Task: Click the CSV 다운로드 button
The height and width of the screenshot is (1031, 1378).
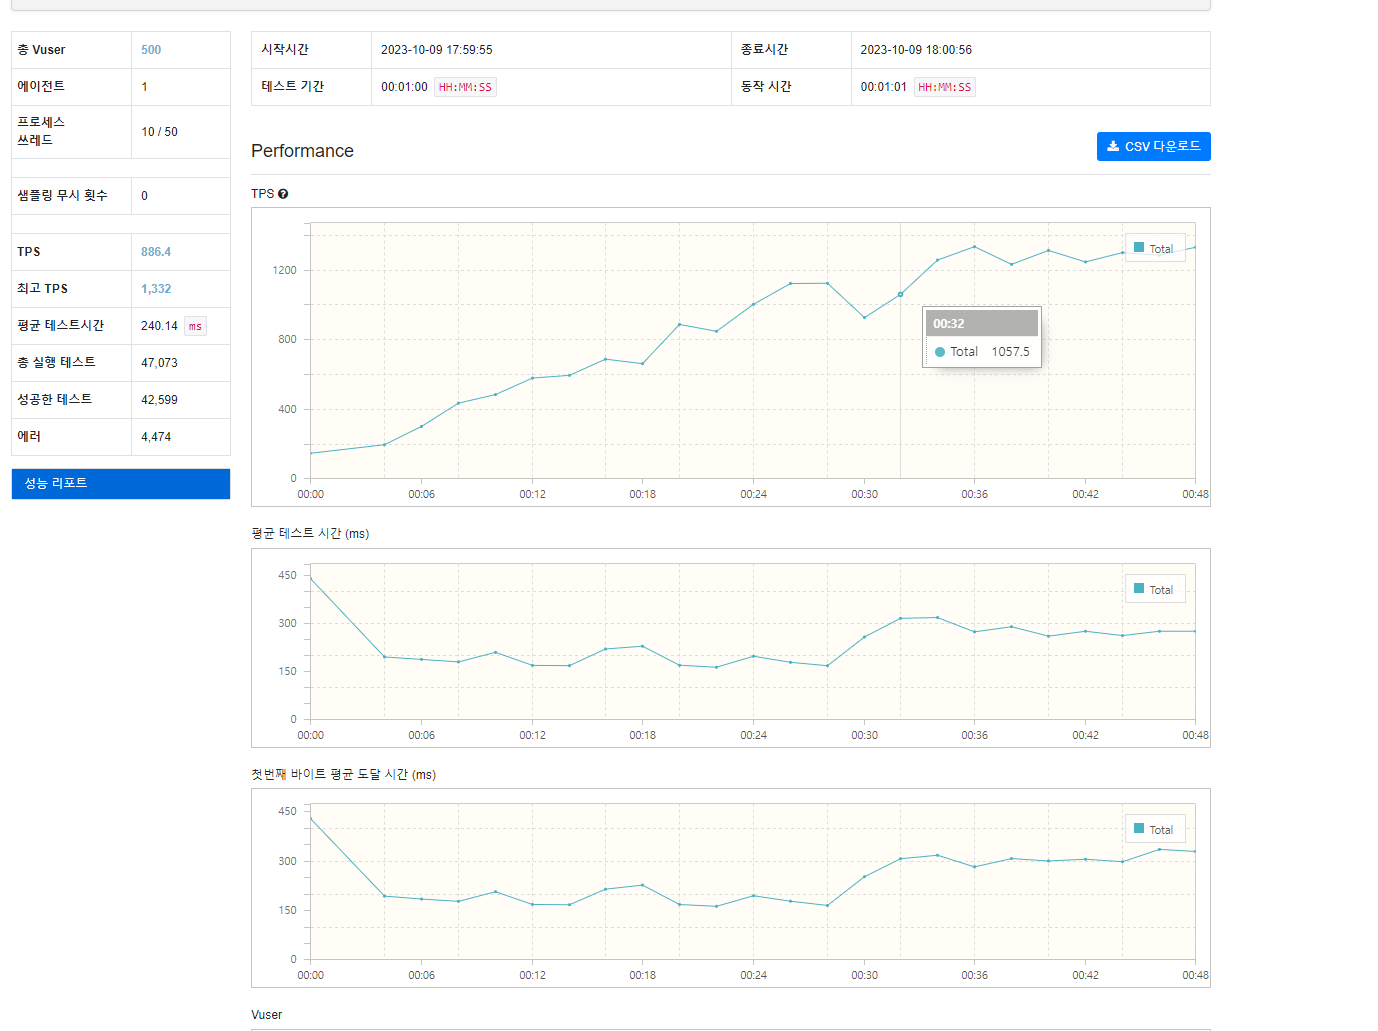Action: tap(1153, 146)
